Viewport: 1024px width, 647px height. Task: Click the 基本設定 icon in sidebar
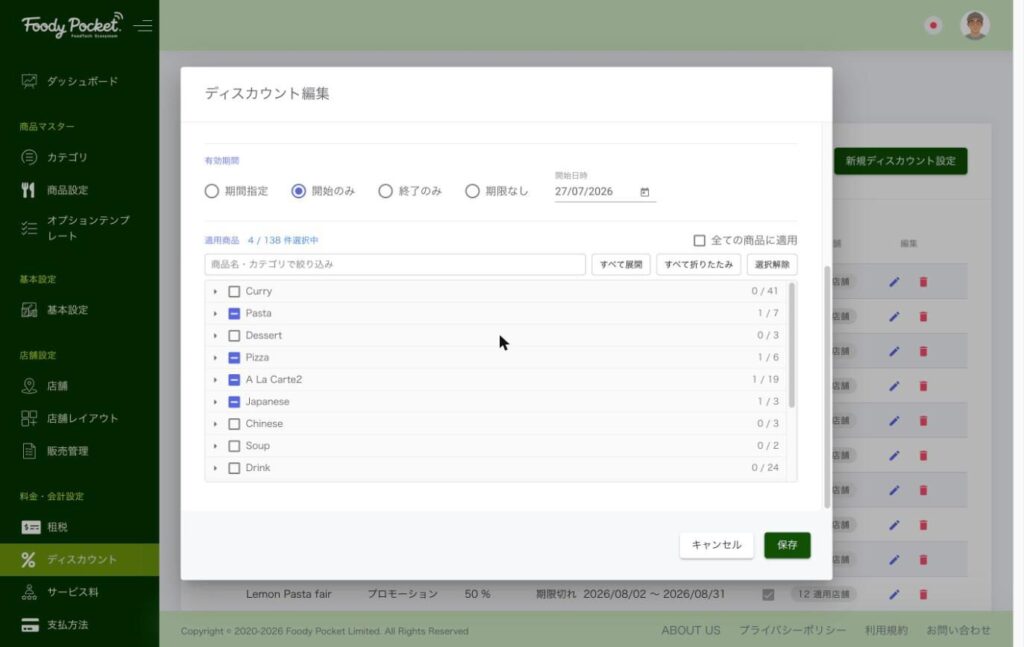(x=29, y=309)
